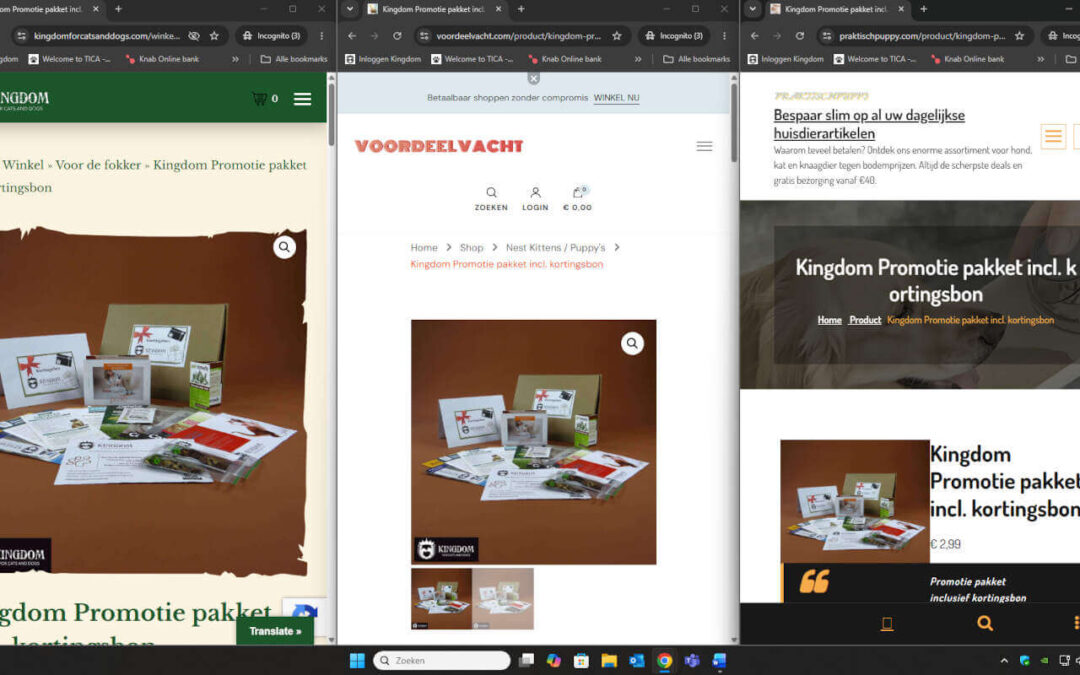Click the LOGIN user icon
The height and width of the screenshot is (675, 1080).
click(x=535, y=198)
